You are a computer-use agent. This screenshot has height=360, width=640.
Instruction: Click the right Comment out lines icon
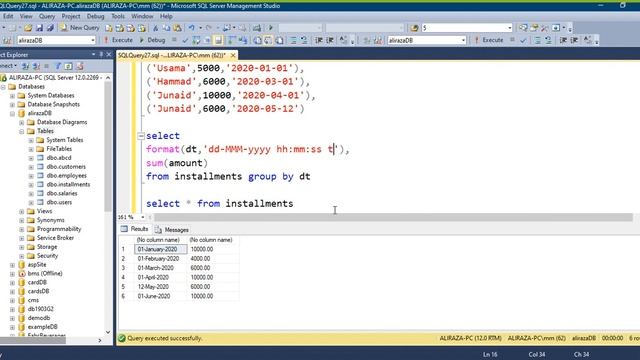(538, 40)
